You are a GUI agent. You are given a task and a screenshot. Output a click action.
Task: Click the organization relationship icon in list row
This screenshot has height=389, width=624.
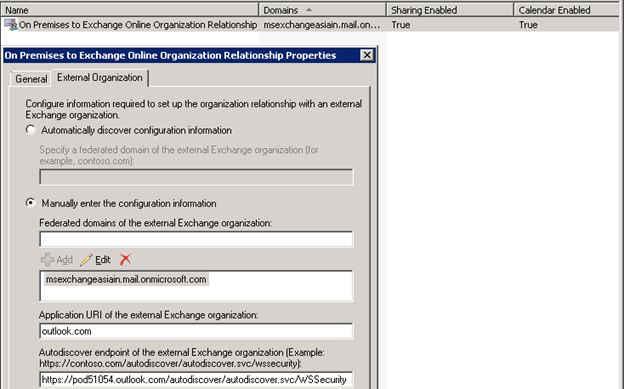pyautogui.click(x=11, y=25)
